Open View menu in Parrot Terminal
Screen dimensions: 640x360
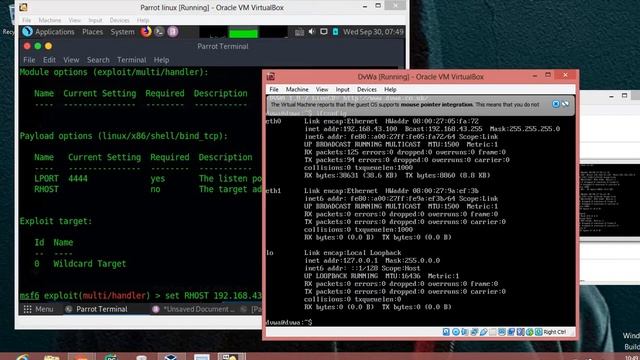click(71, 60)
